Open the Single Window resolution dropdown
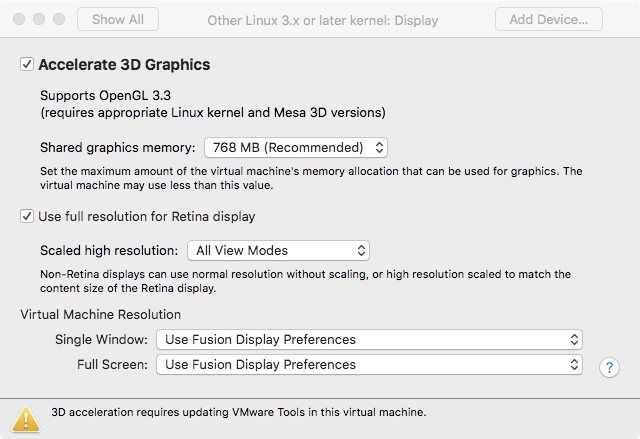 click(x=369, y=339)
